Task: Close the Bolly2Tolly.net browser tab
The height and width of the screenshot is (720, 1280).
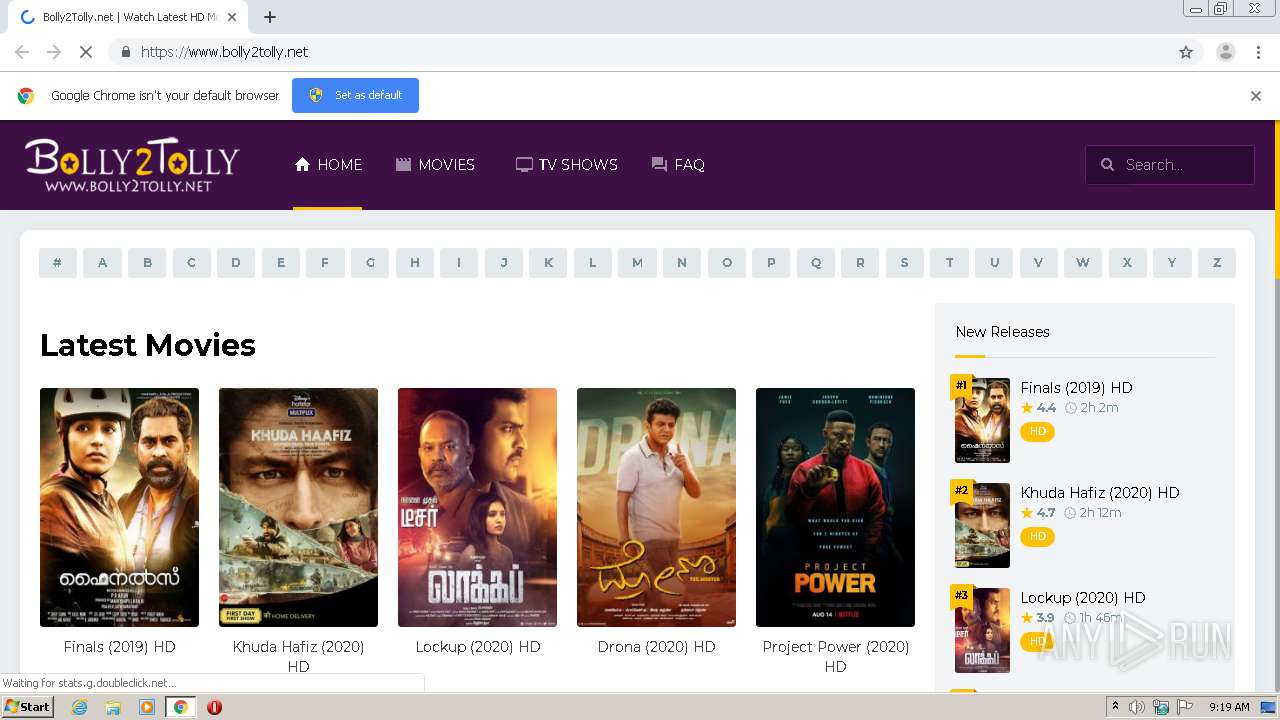Action: click(232, 17)
